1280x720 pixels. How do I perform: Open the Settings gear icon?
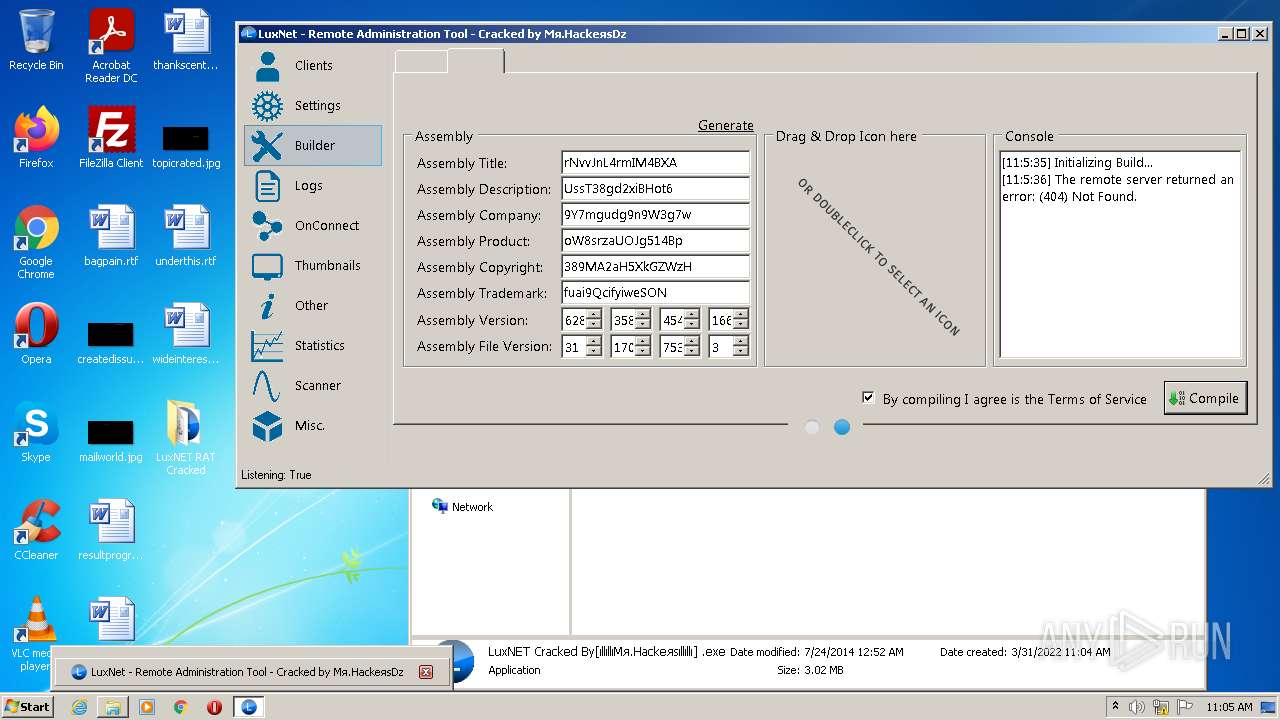267,106
